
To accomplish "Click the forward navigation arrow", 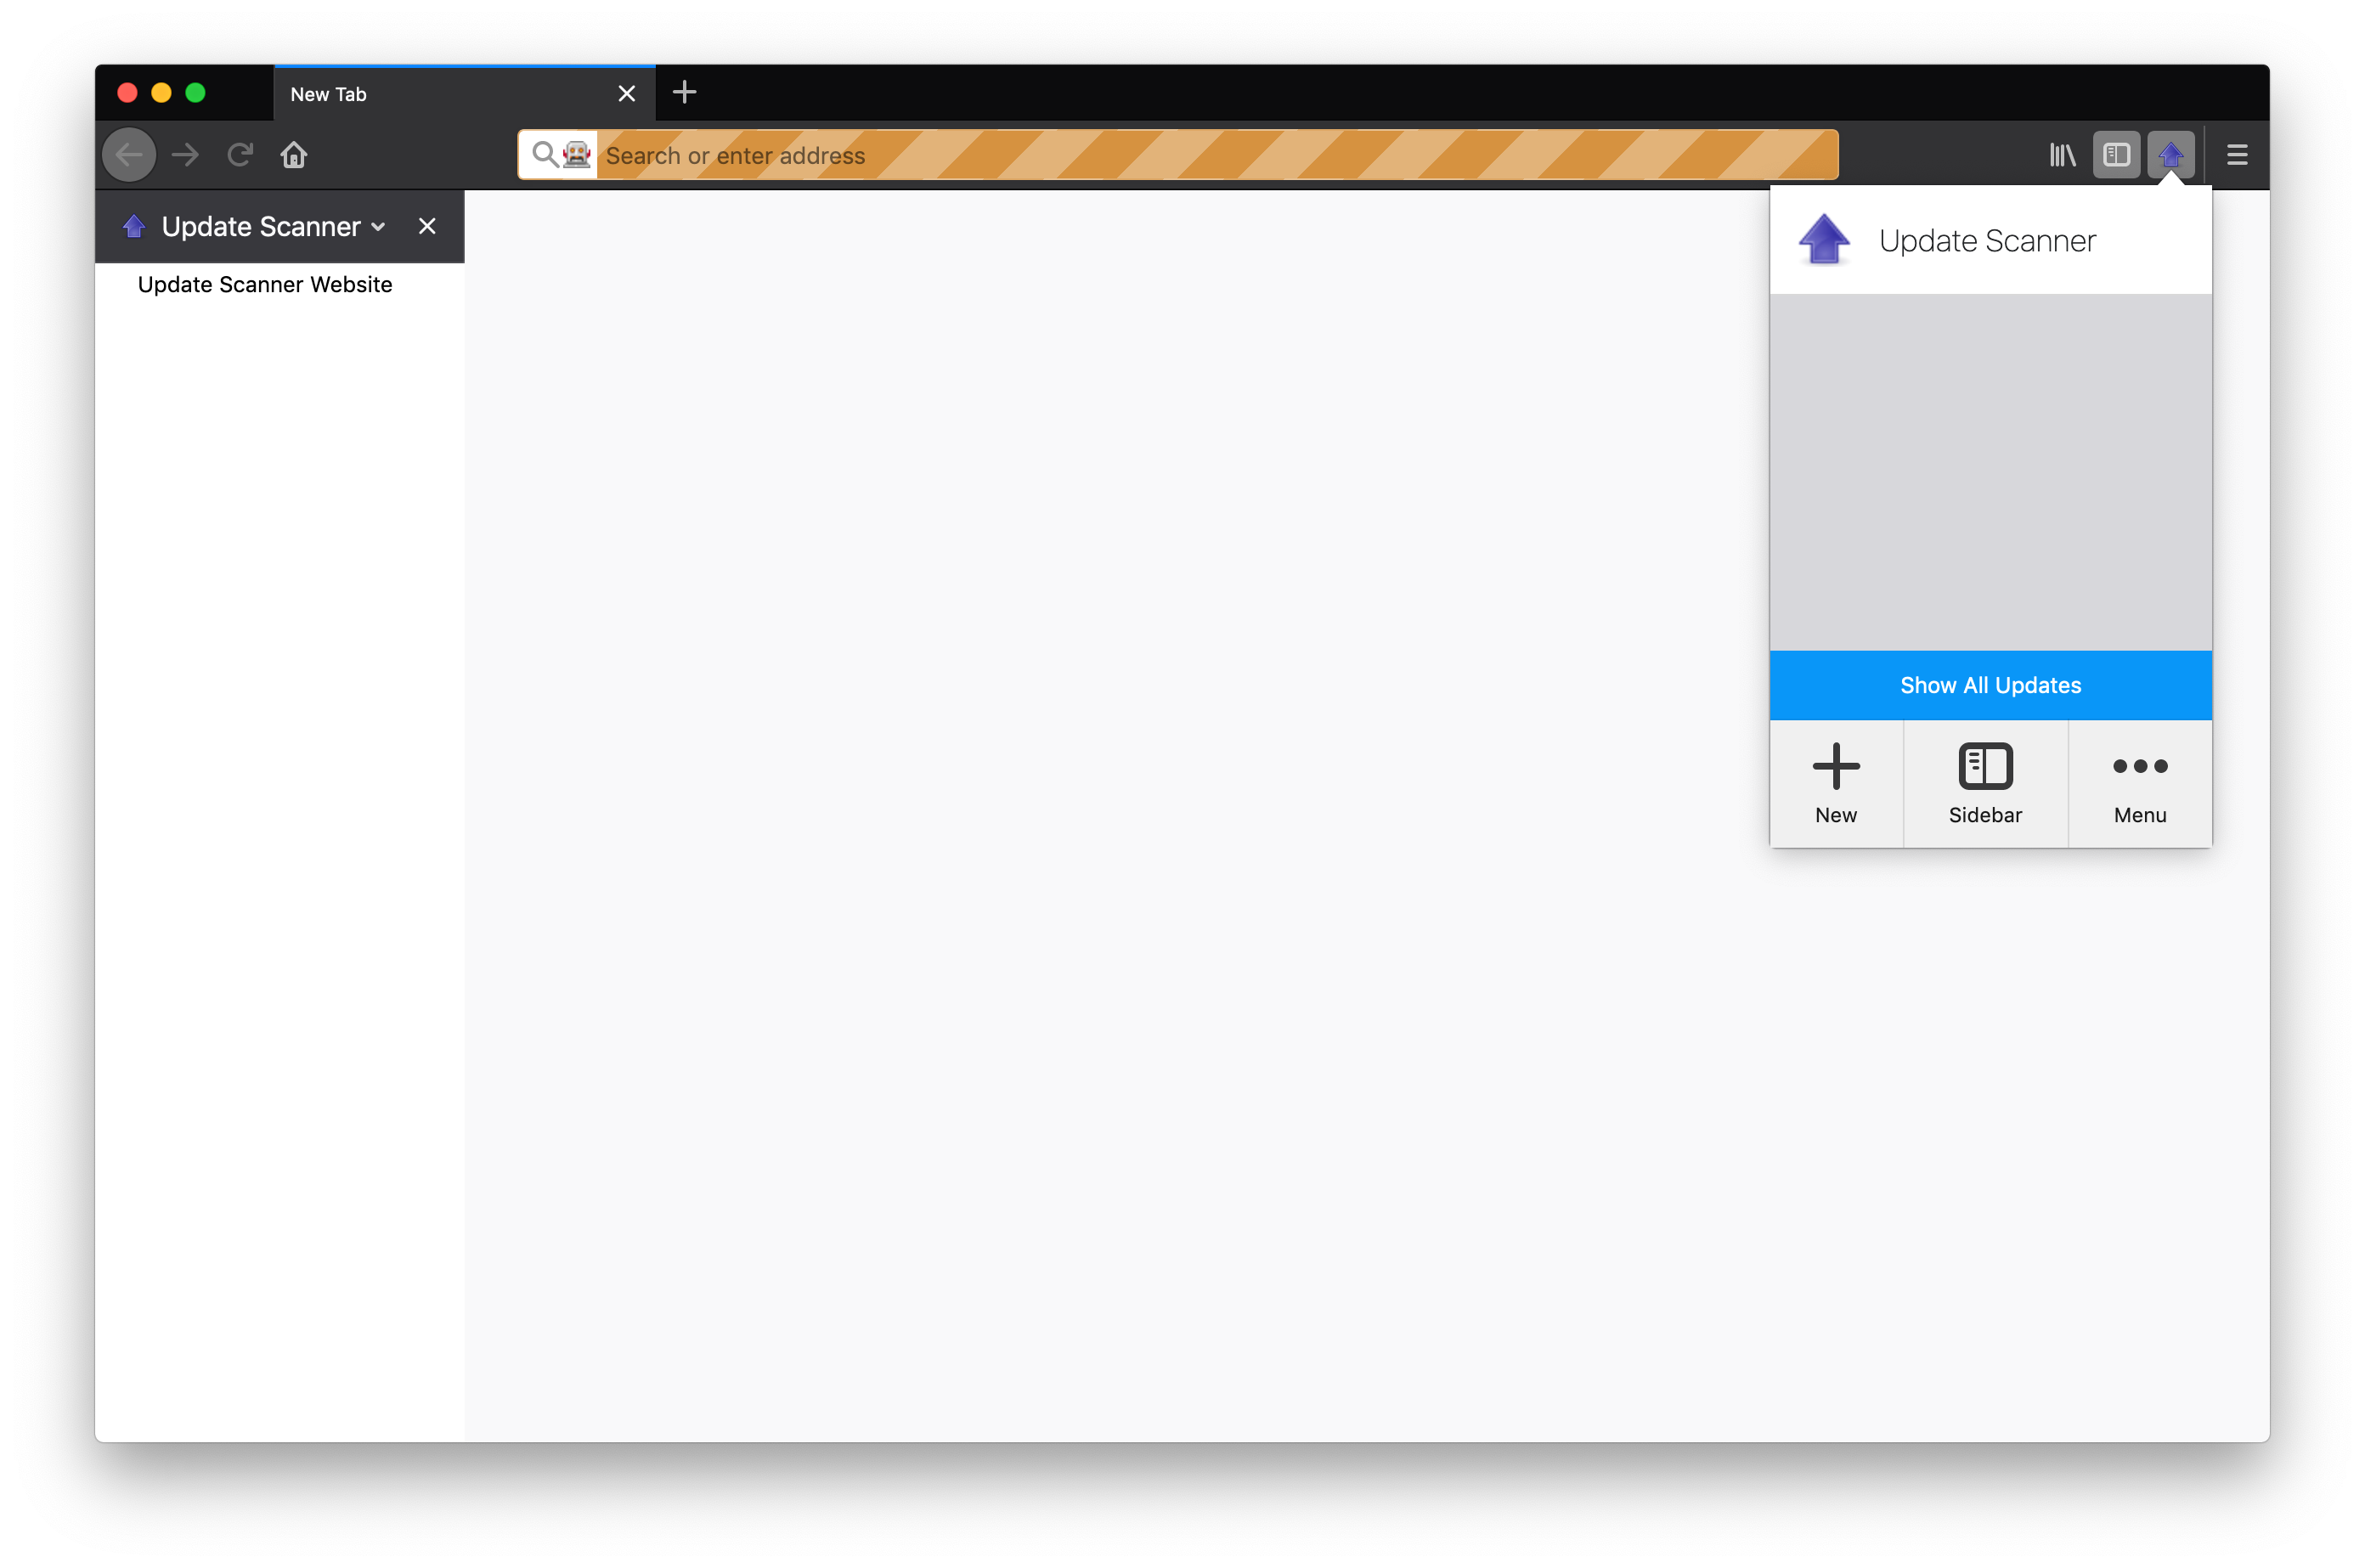I will (x=184, y=155).
